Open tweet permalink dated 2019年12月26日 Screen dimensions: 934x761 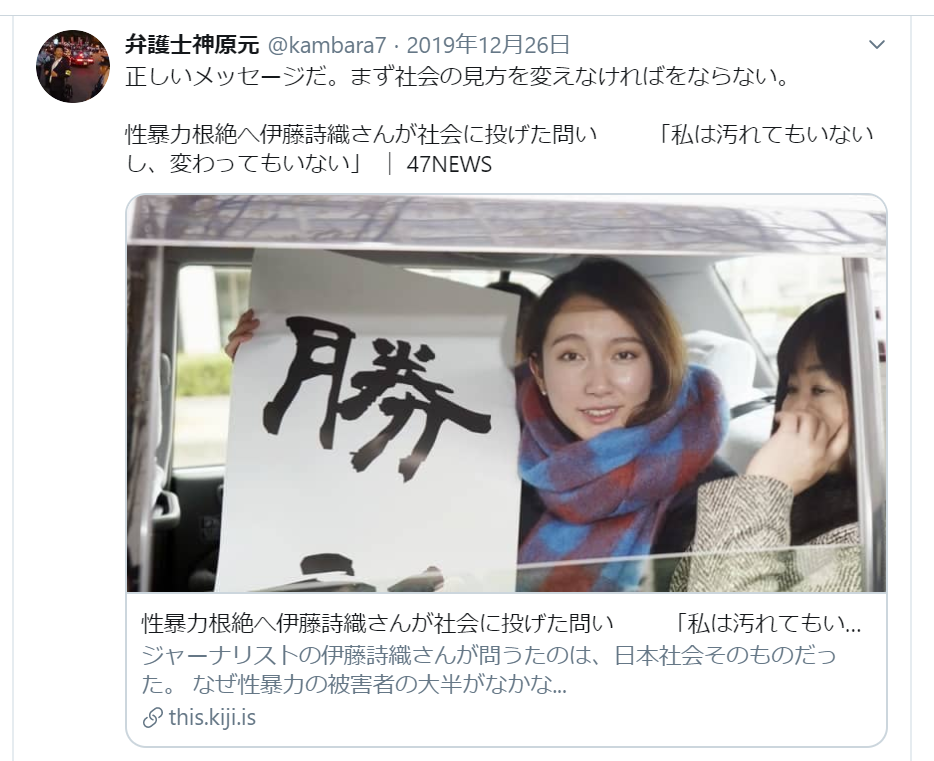click(488, 45)
